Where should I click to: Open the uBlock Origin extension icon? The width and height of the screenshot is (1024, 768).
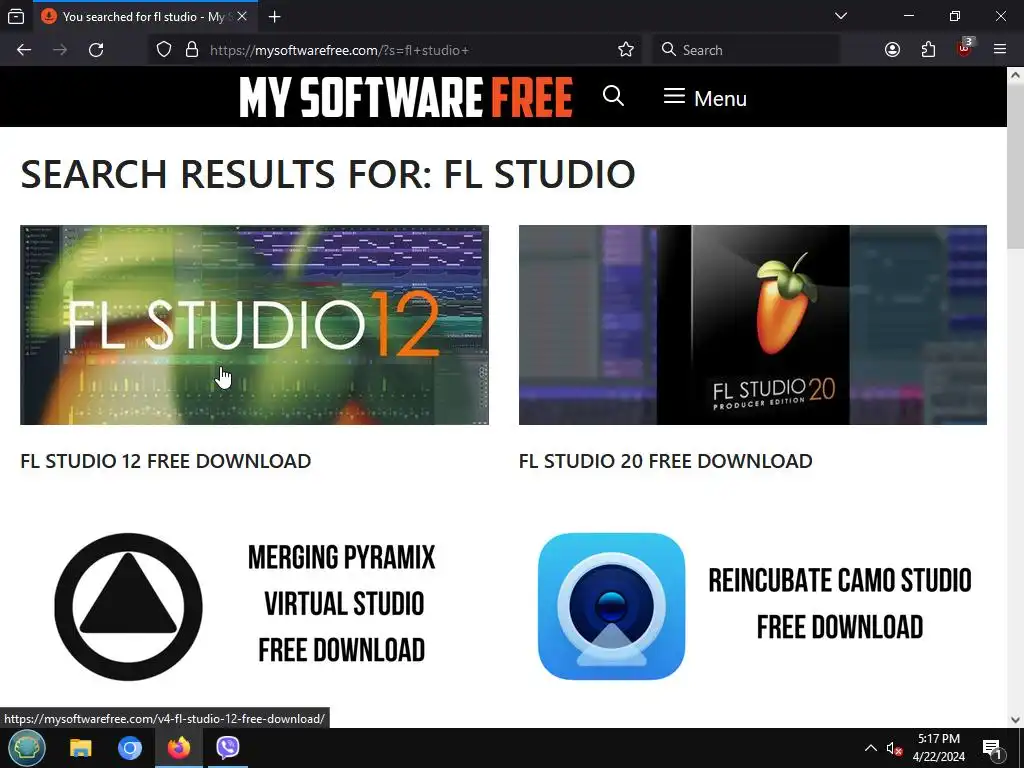pyautogui.click(x=965, y=48)
